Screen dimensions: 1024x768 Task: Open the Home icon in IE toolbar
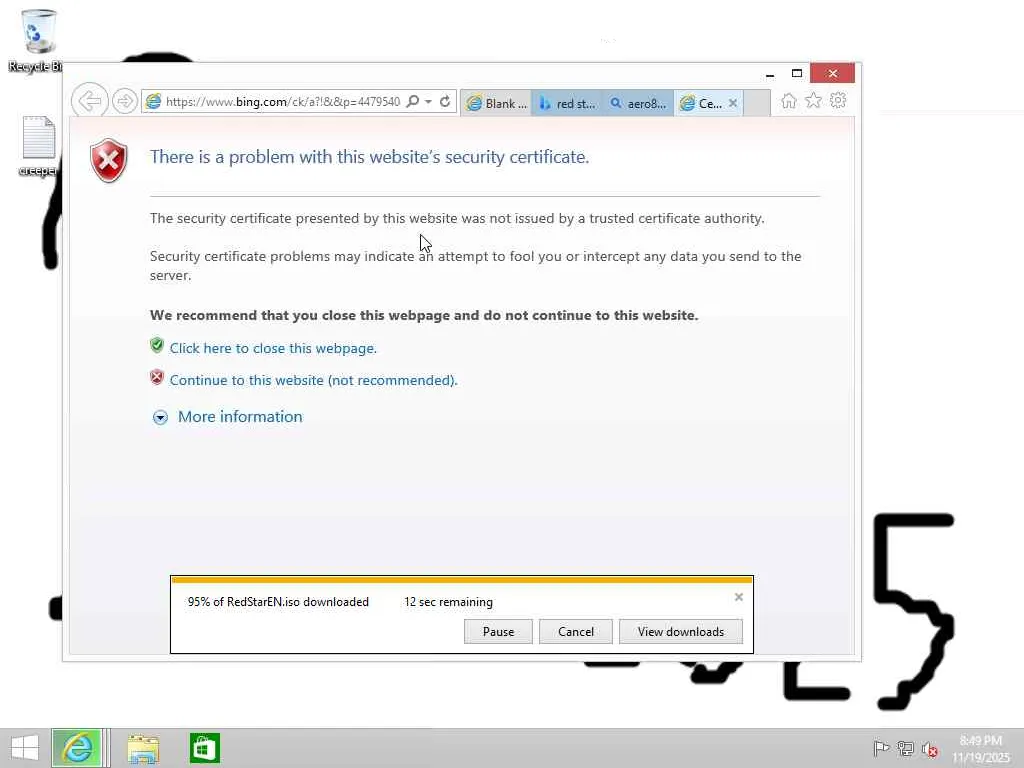[789, 101]
